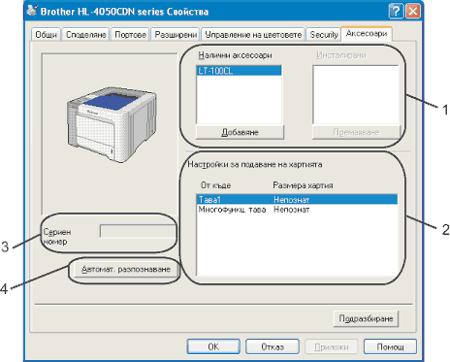This screenshot has height=362, width=450.
Task: Open help with the Помощ button
Action: click(x=390, y=347)
